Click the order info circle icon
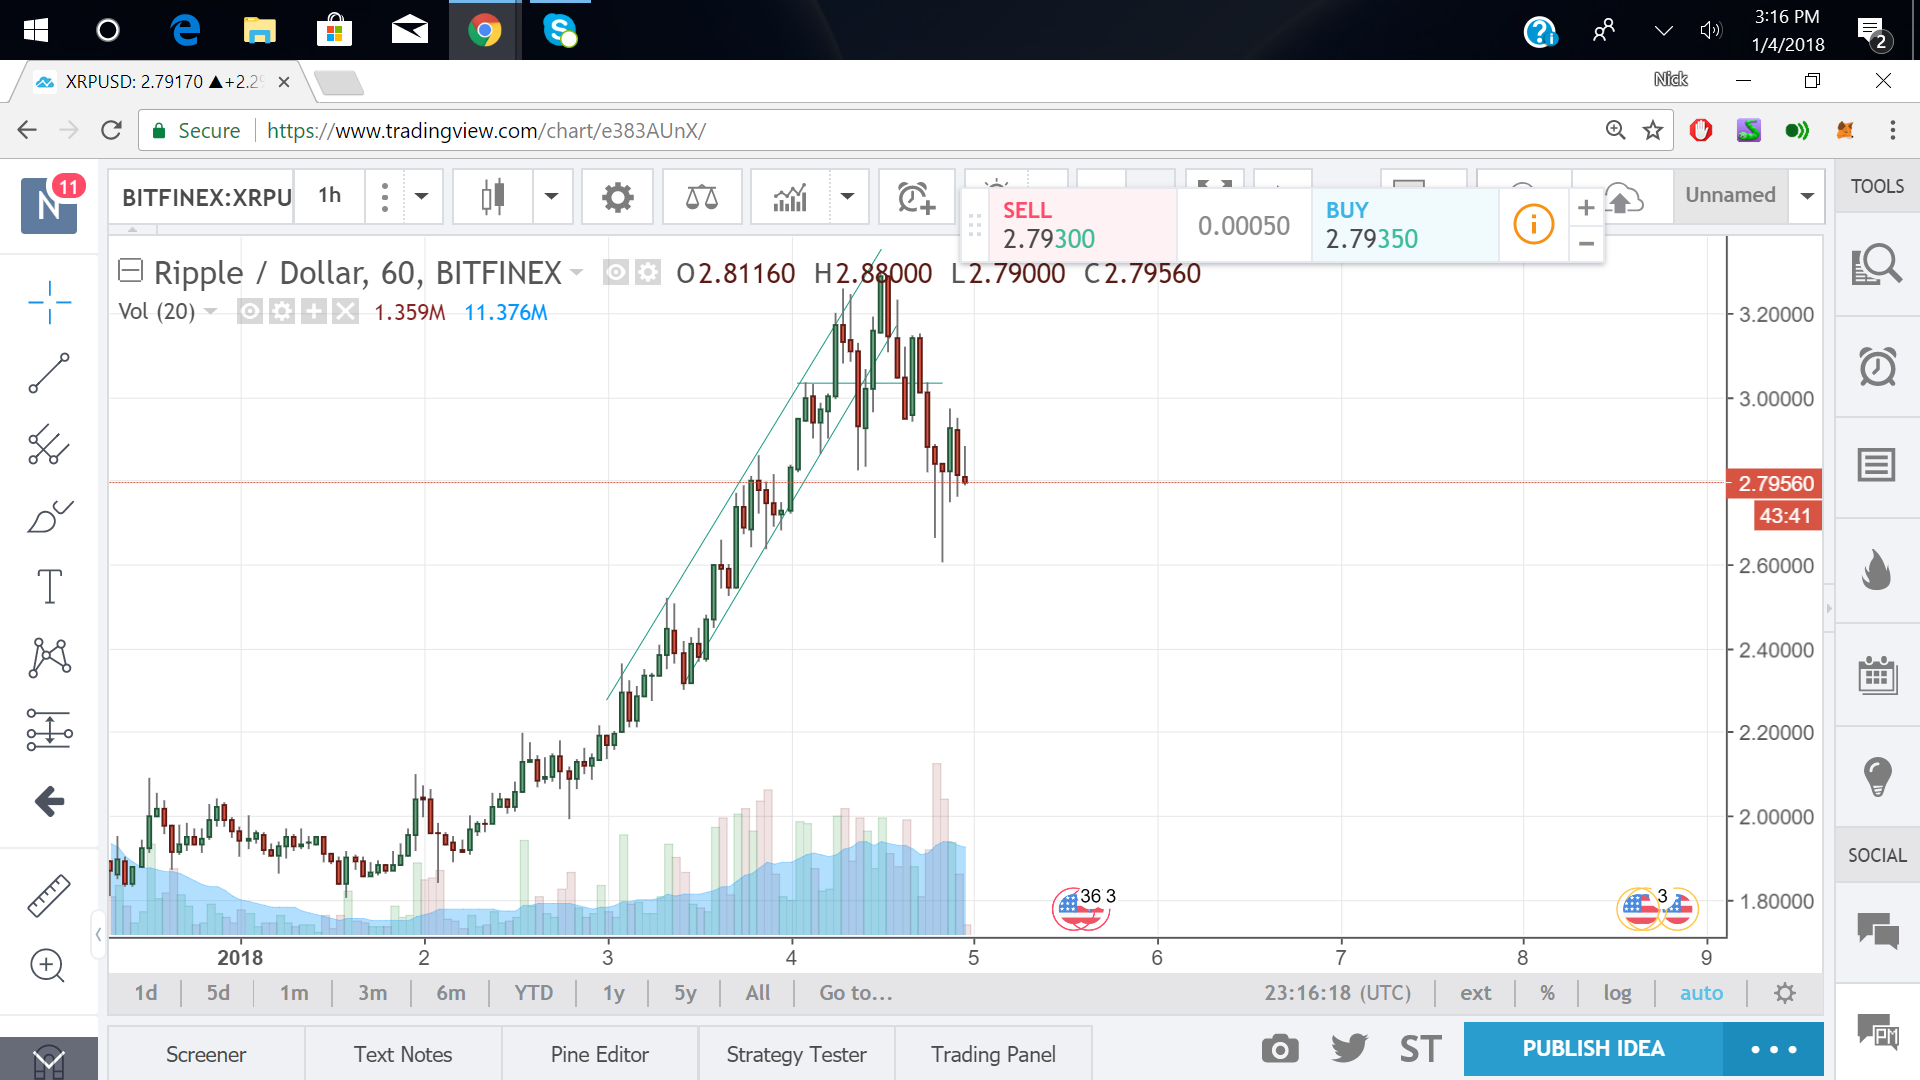This screenshot has width=1920, height=1080. (x=1533, y=224)
